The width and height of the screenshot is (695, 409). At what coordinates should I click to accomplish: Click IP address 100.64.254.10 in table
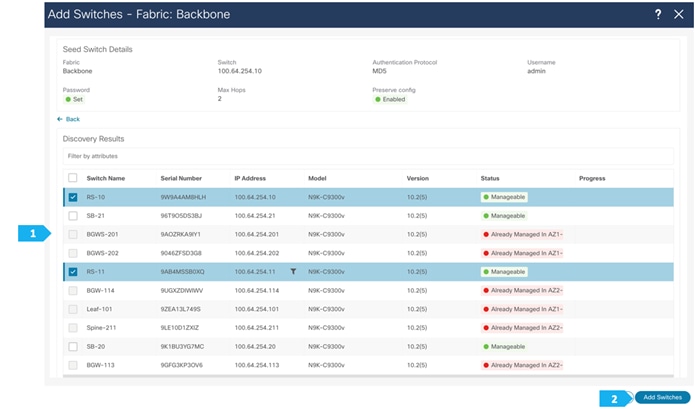tap(255, 197)
